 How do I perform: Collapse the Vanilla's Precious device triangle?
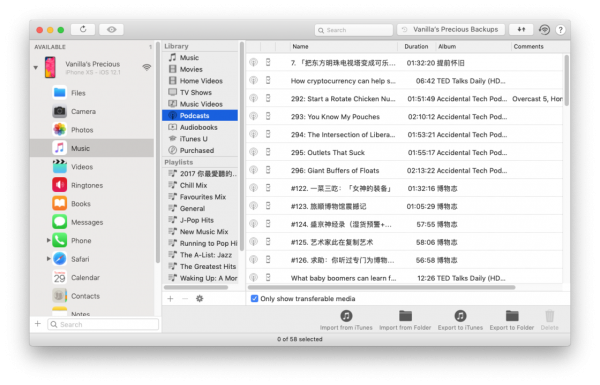click(36, 67)
